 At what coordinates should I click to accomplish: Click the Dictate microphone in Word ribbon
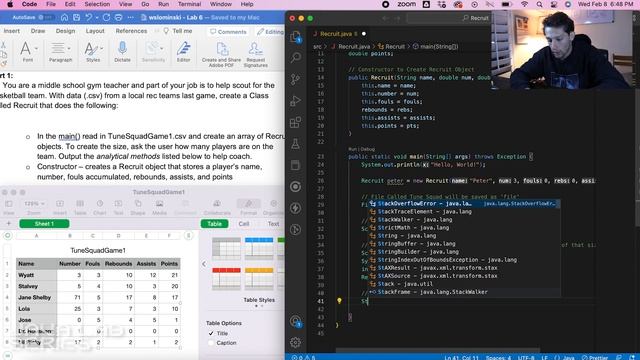[122, 52]
